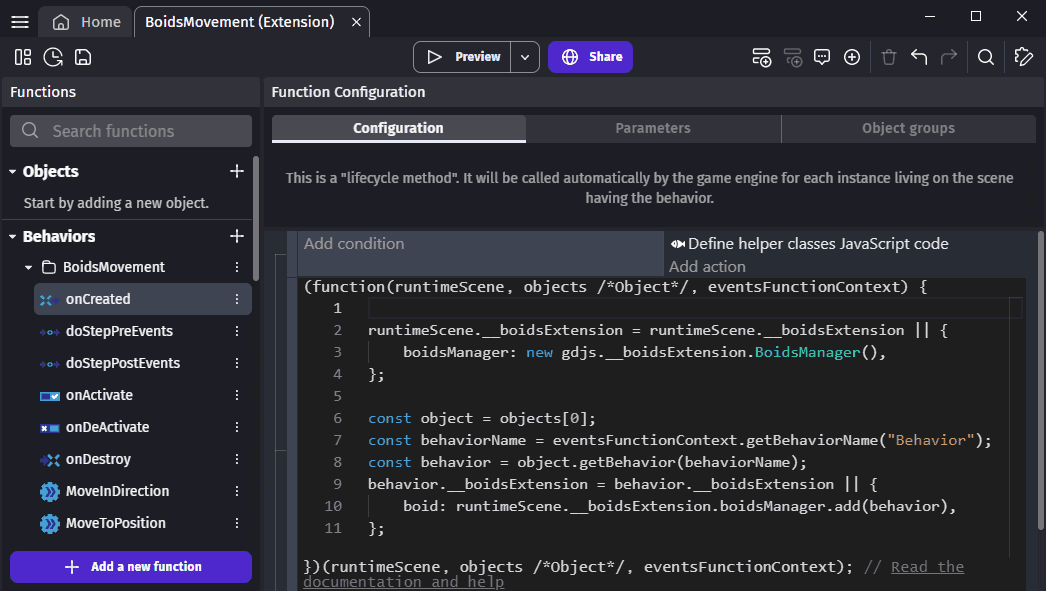Add a comment event from toolbar
Image resolution: width=1046 pixels, height=591 pixels.
click(822, 57)
